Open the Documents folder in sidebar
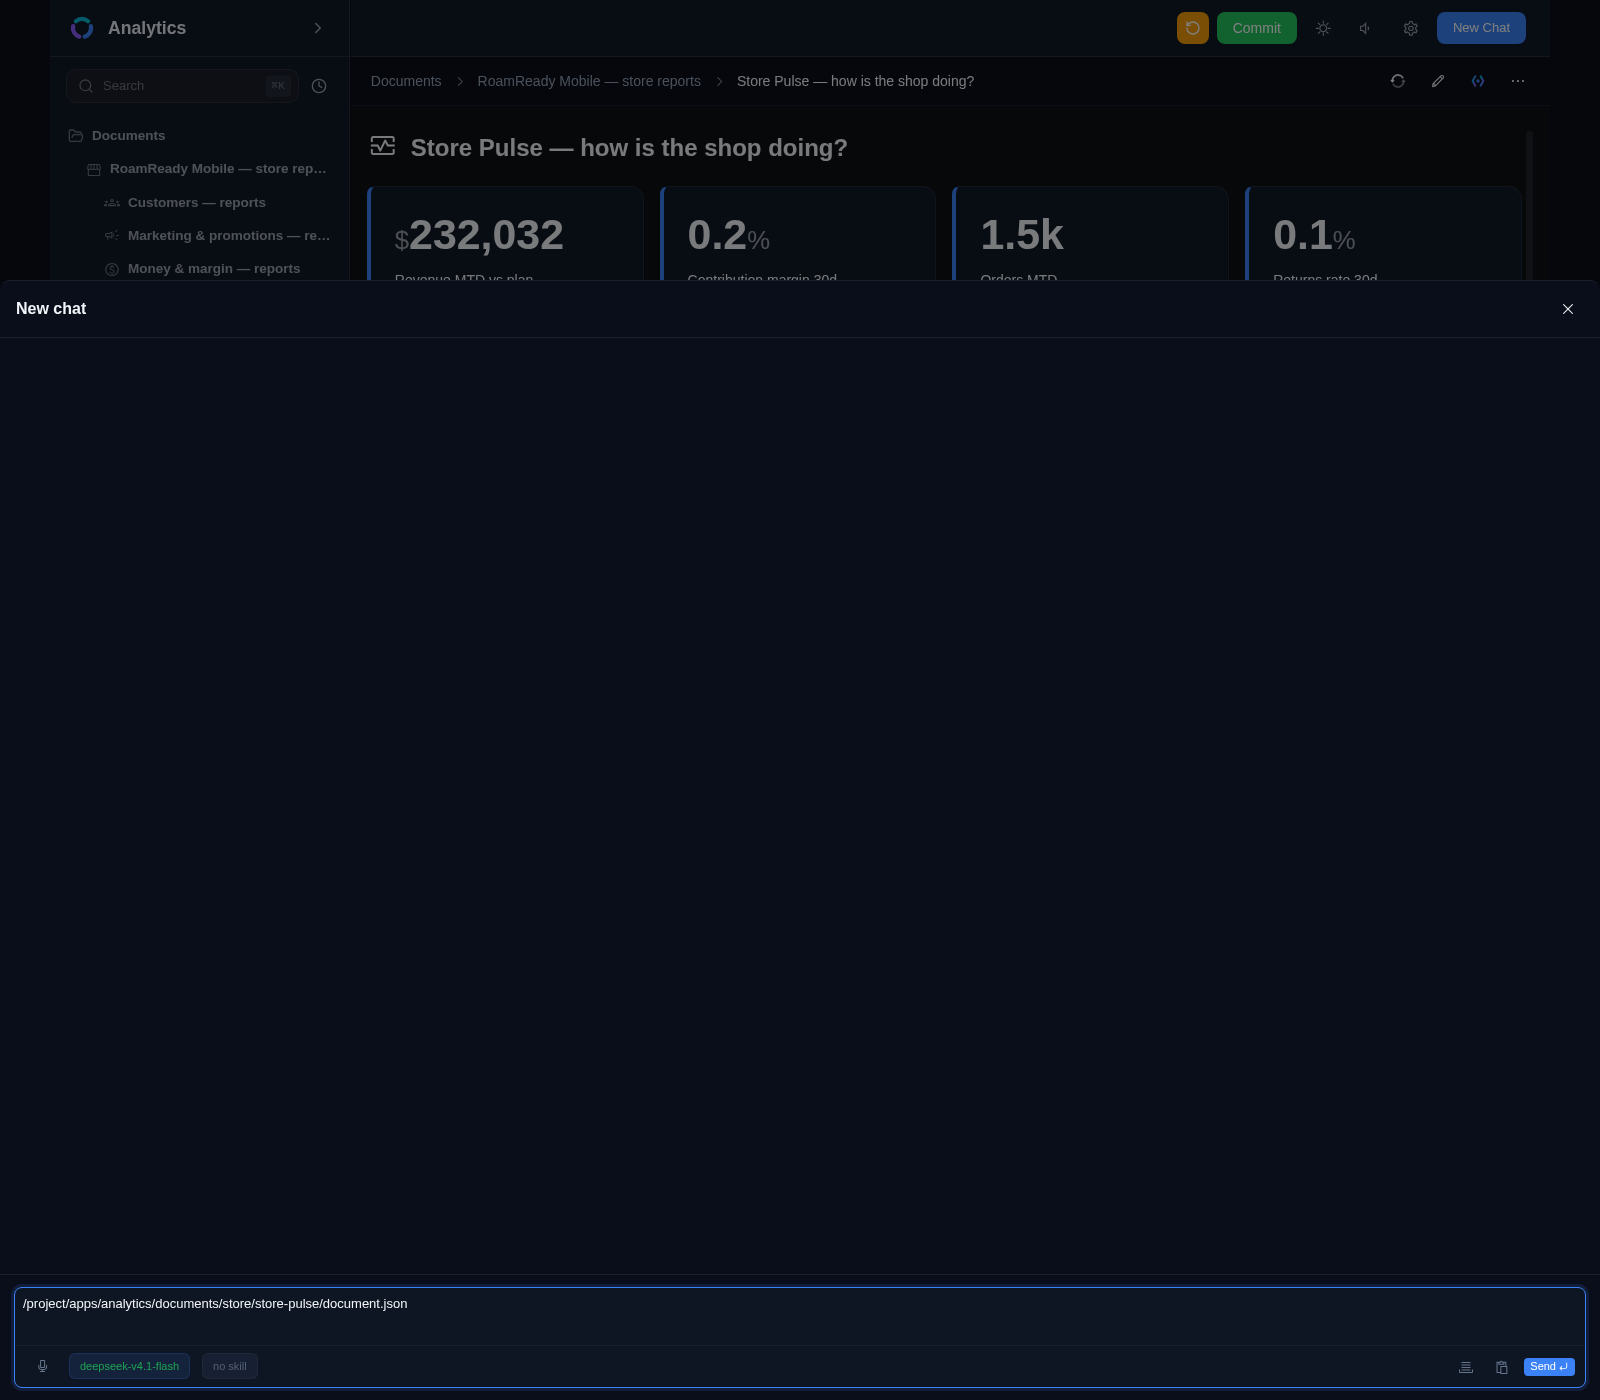1600x1400 pixels. 128,136
